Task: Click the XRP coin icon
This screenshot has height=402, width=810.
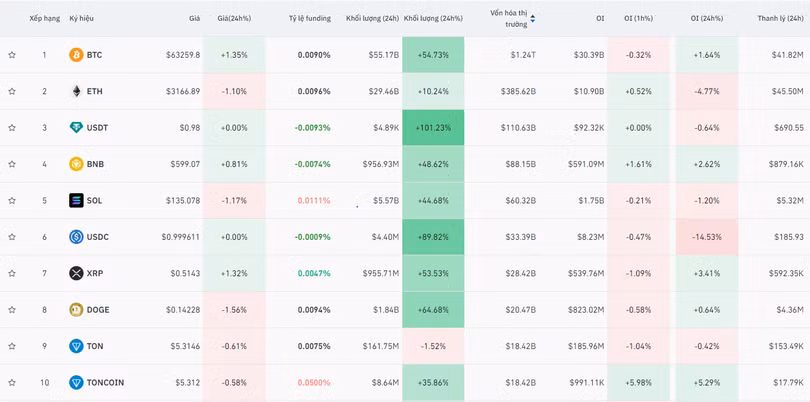Action: click(76, 273)
